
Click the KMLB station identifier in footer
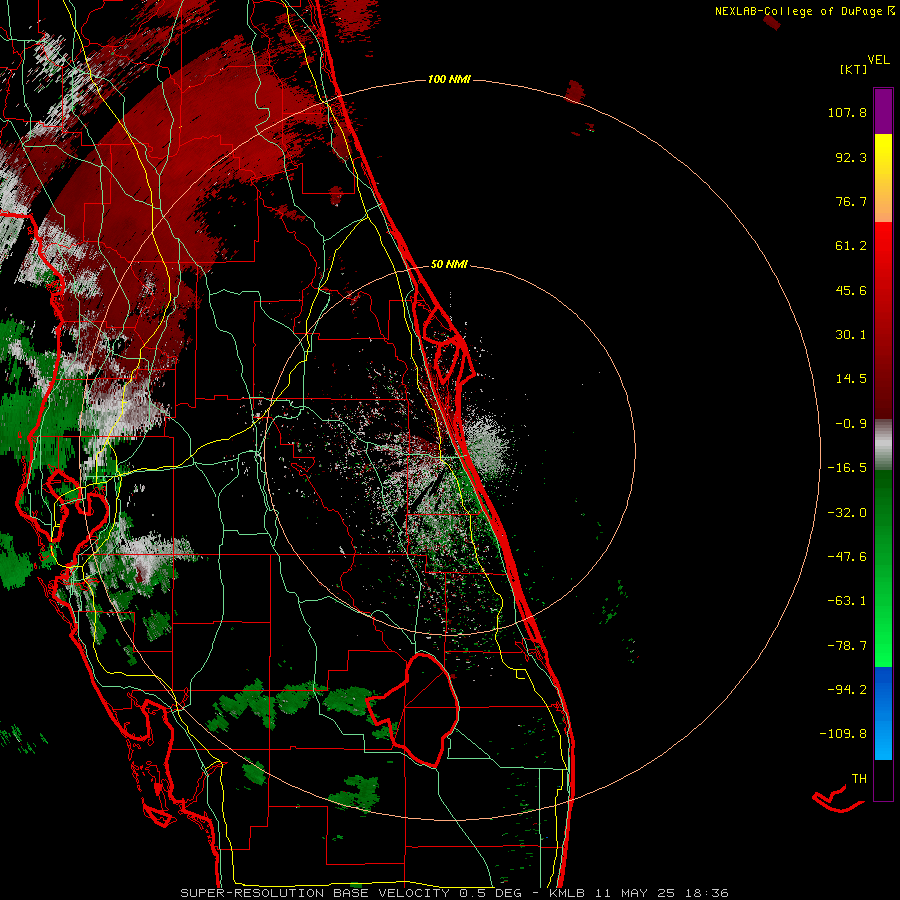(x=568, y=893)
